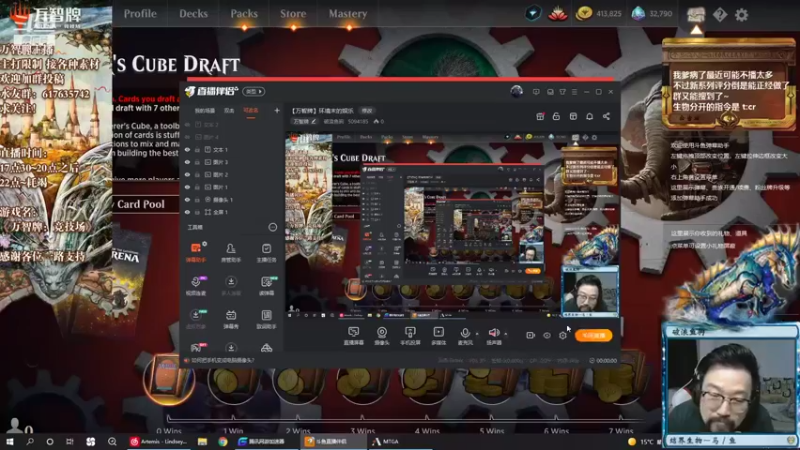Screen dimensions: 800x450
Task: Hide the 图片 2 layer
Action: [x=187, y=174]
